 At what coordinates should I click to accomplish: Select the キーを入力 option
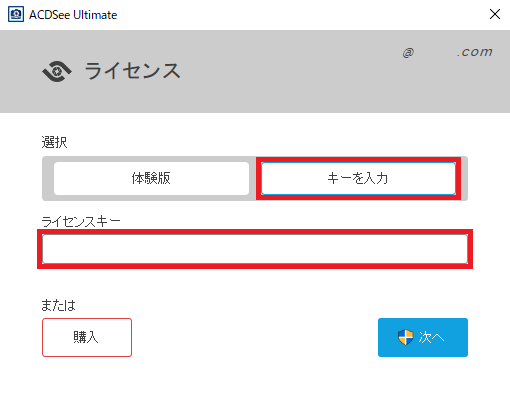[358, 178]
